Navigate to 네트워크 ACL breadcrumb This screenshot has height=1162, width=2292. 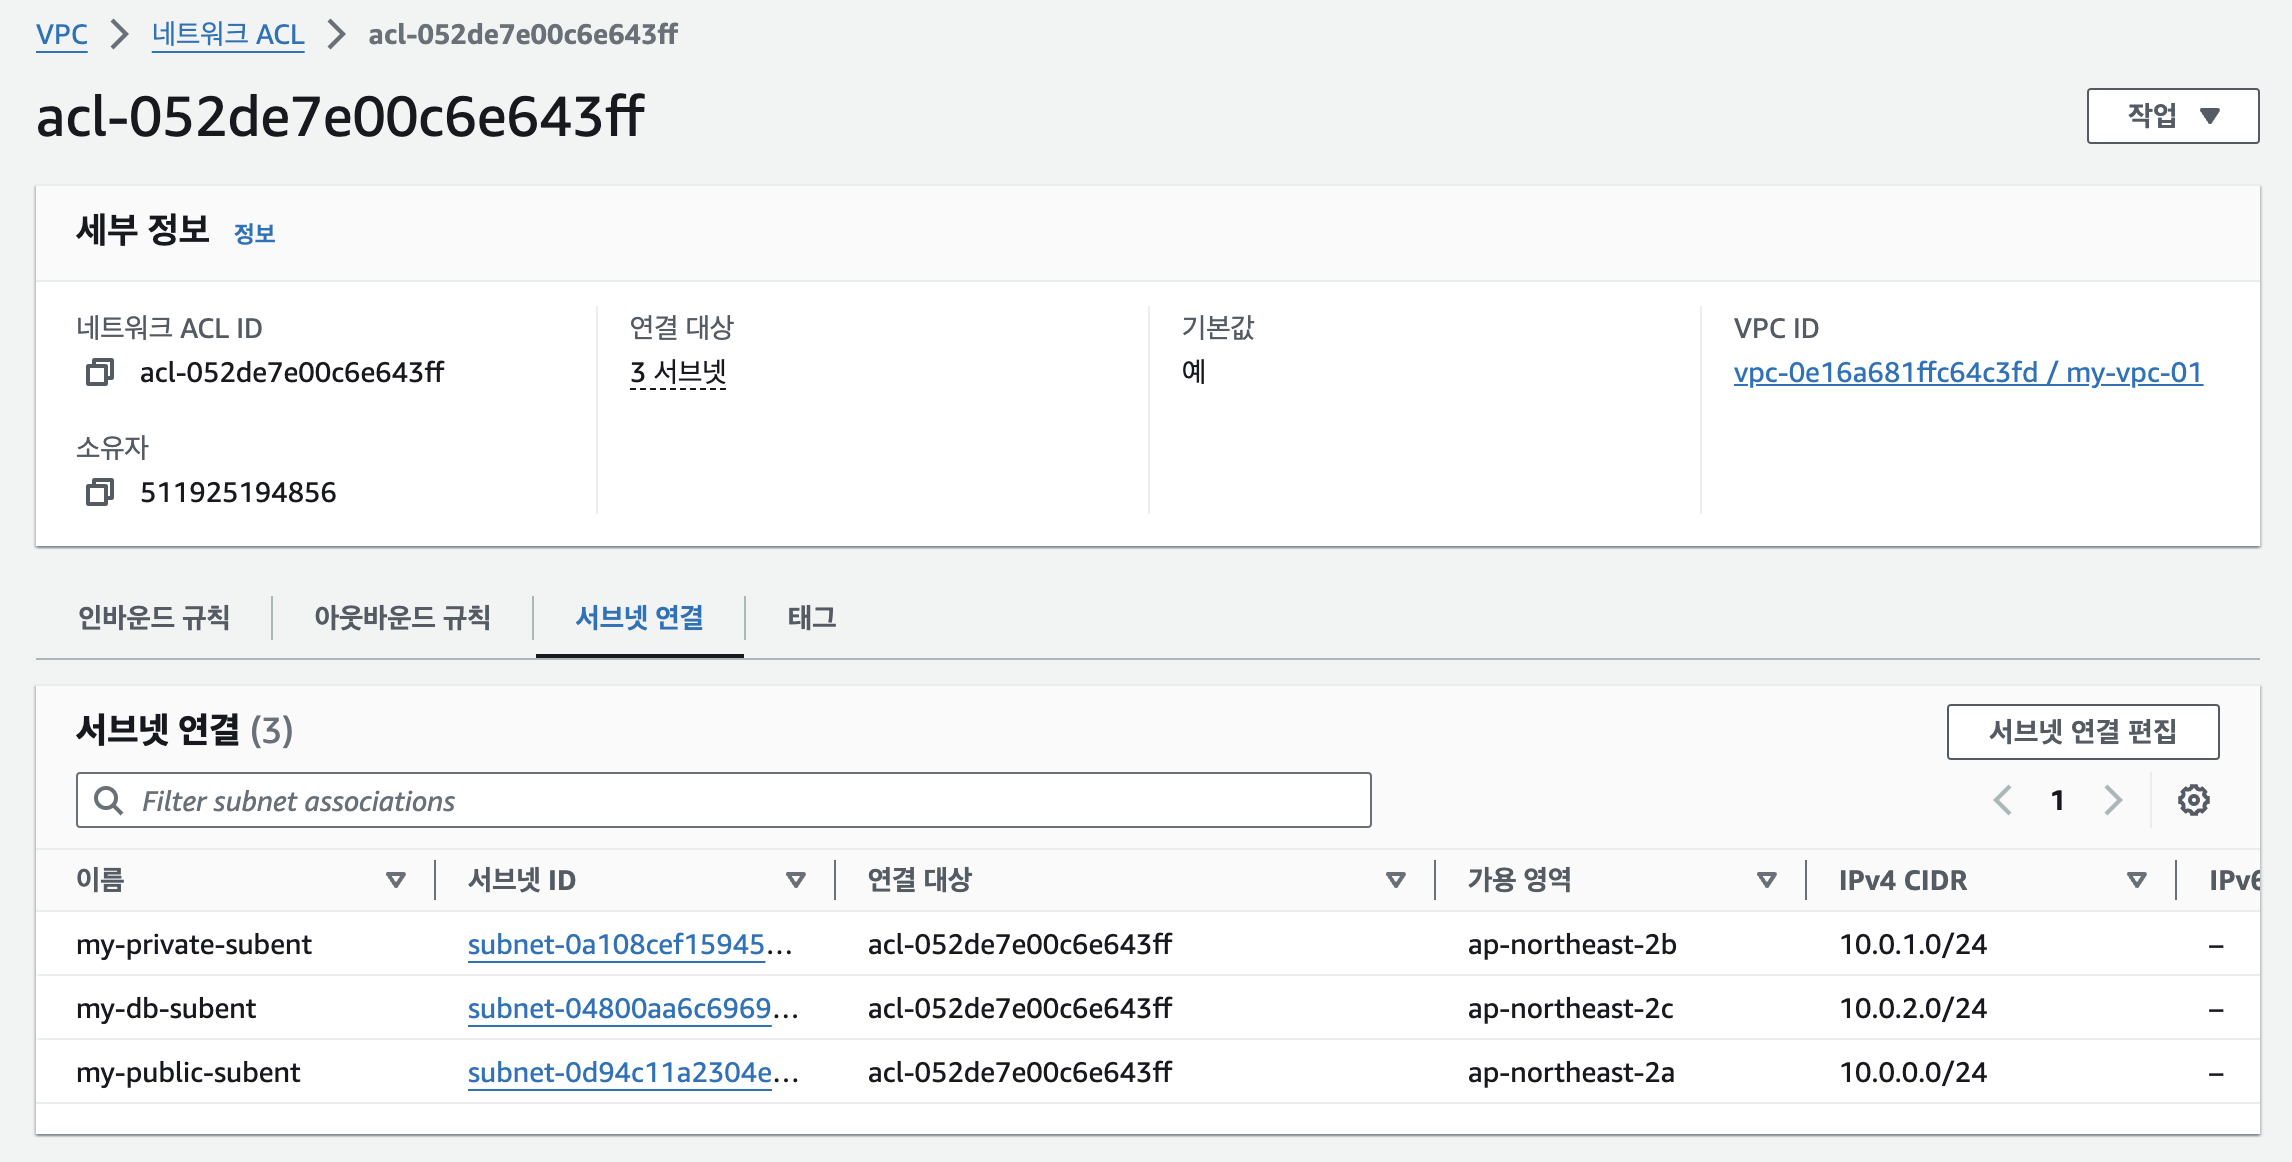click(228, 34)
